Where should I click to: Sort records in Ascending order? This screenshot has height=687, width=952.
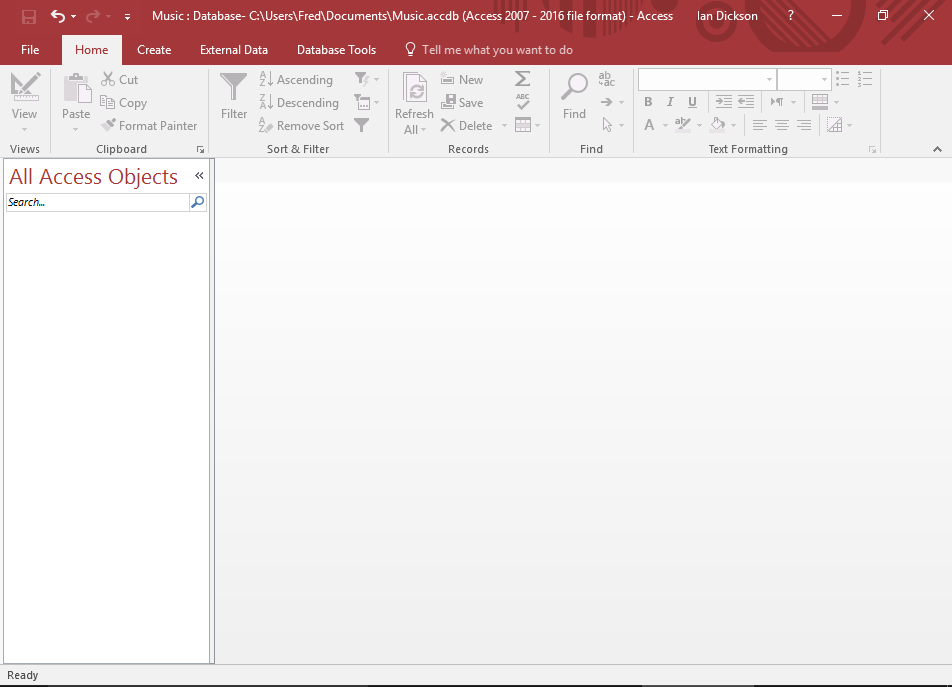[x=296, y=80]
